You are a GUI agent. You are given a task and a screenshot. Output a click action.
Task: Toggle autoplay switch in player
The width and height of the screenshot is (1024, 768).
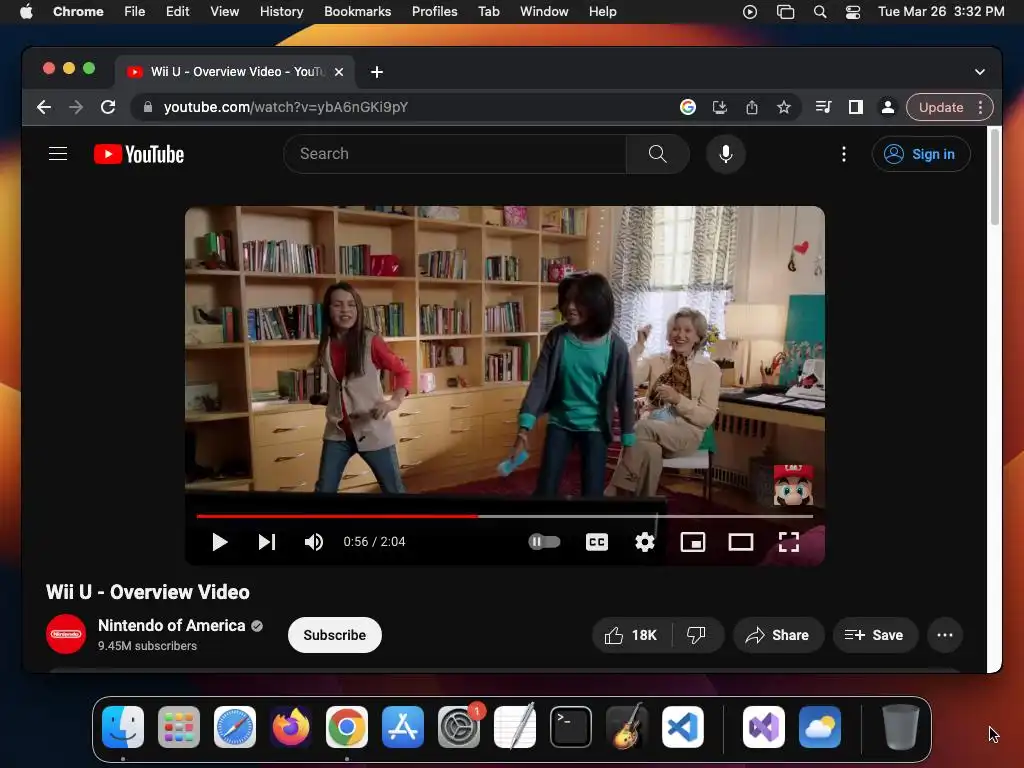(x=544, y=541)
